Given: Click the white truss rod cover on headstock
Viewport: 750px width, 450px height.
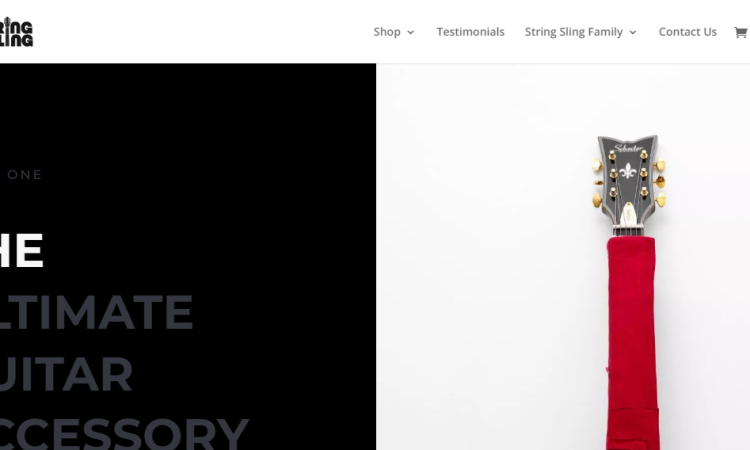Looking at the screenshot, I should click(628, 214).
